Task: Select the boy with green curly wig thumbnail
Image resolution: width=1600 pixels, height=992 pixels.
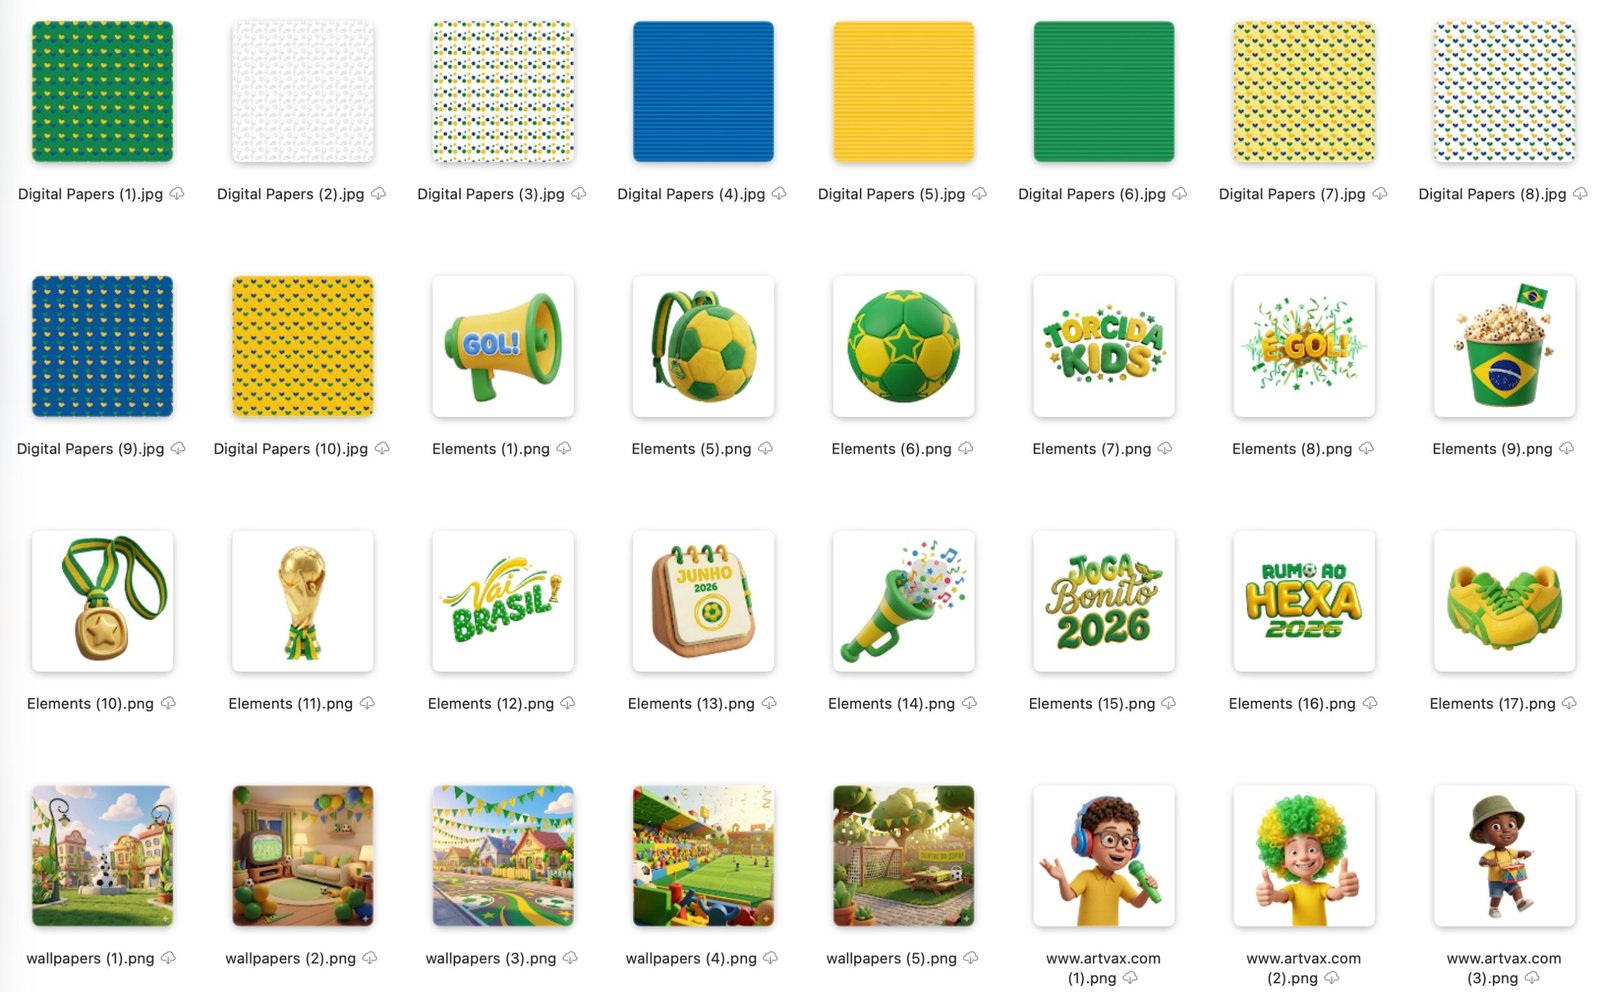Action: [1304, 857]
